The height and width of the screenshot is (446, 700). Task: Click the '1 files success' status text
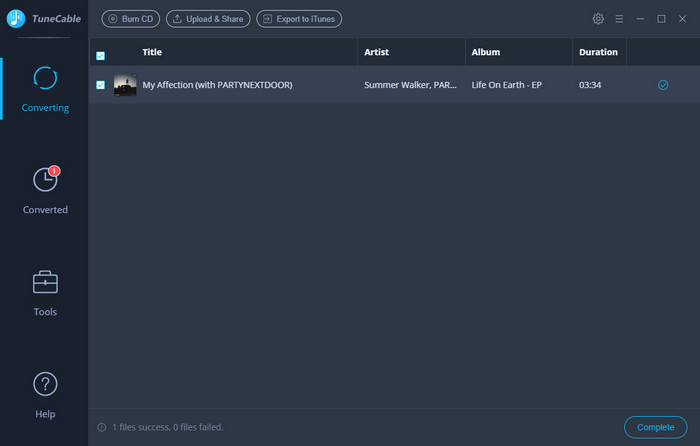pos(167,427)
